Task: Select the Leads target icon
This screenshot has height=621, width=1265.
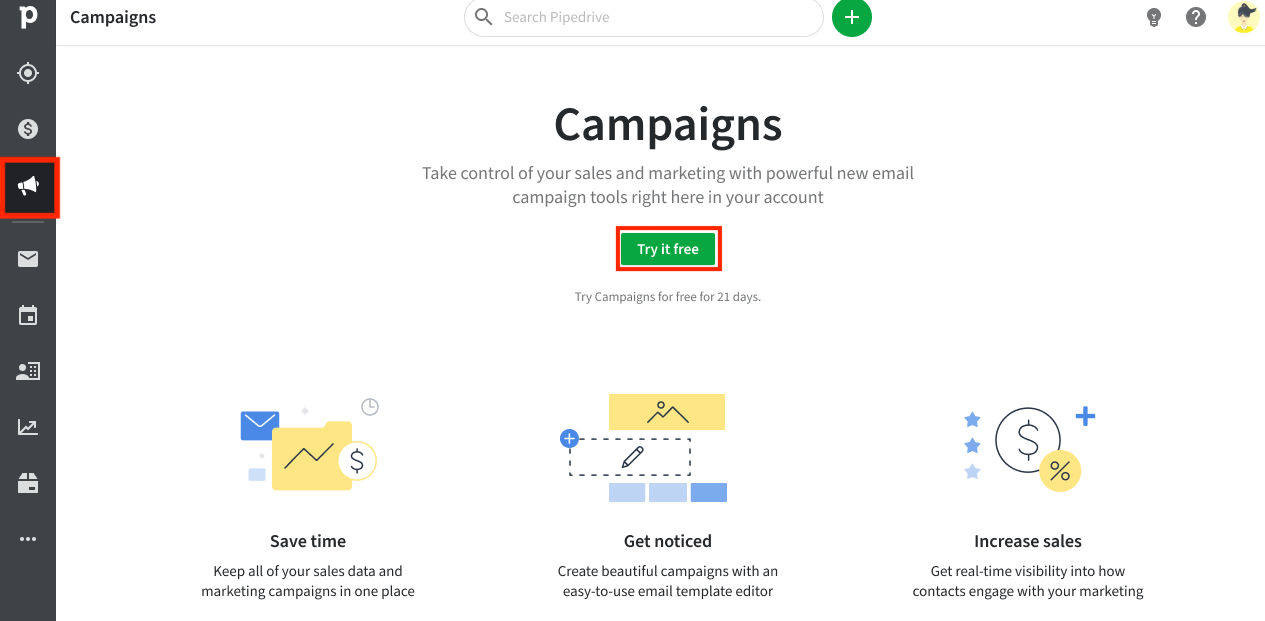Action: pyautogui.click(x=28, y=72)
